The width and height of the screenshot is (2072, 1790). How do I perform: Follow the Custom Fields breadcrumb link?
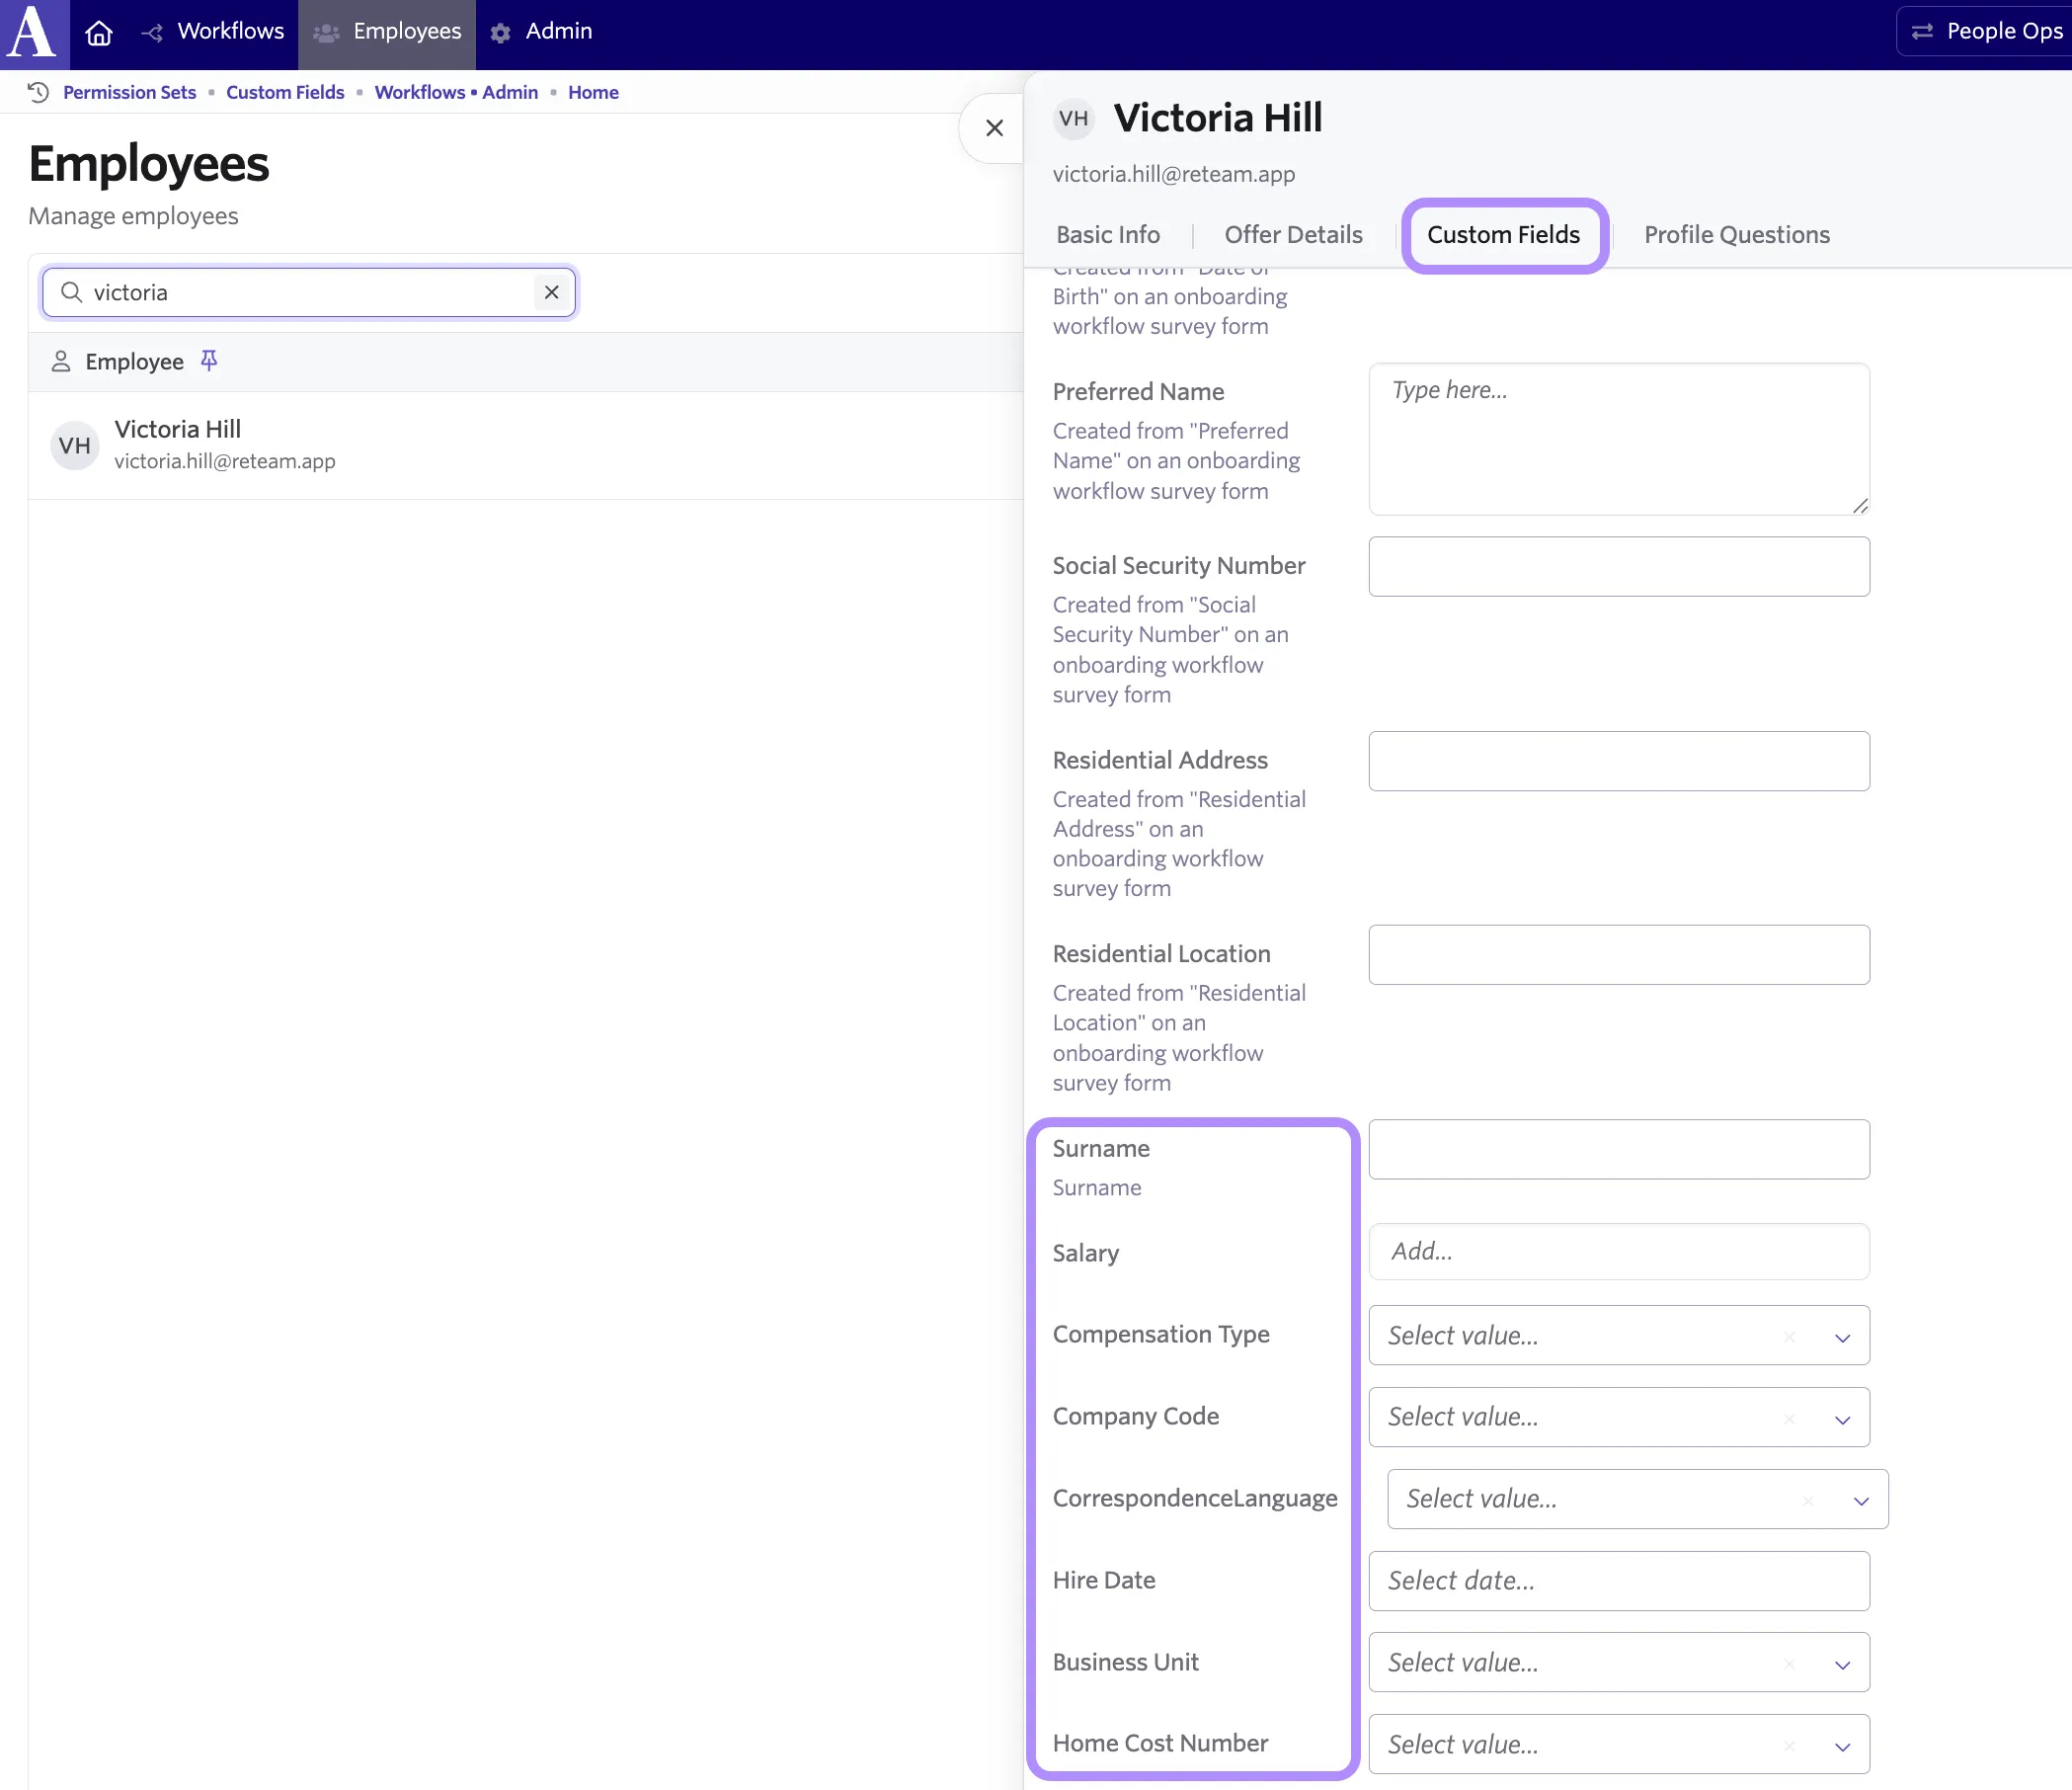click(x=285, y=92)
